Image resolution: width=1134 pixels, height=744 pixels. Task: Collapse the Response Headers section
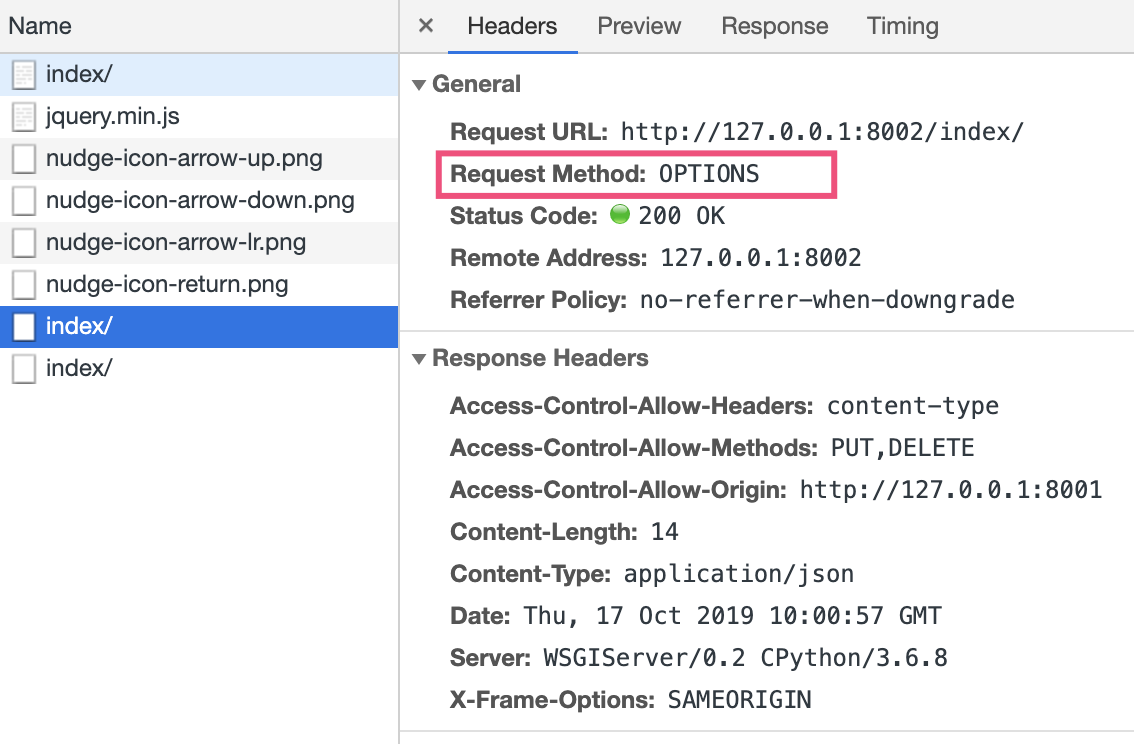point(419,359)
